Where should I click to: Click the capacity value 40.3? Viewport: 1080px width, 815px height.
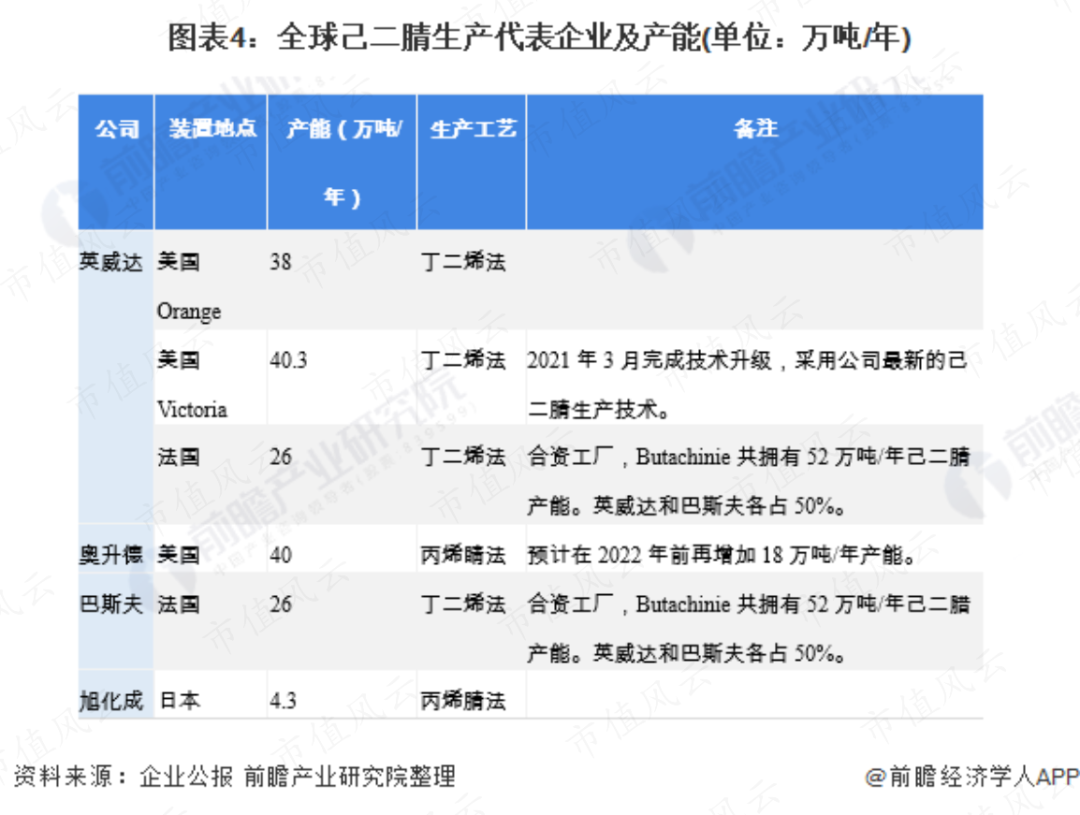point(289,360)
